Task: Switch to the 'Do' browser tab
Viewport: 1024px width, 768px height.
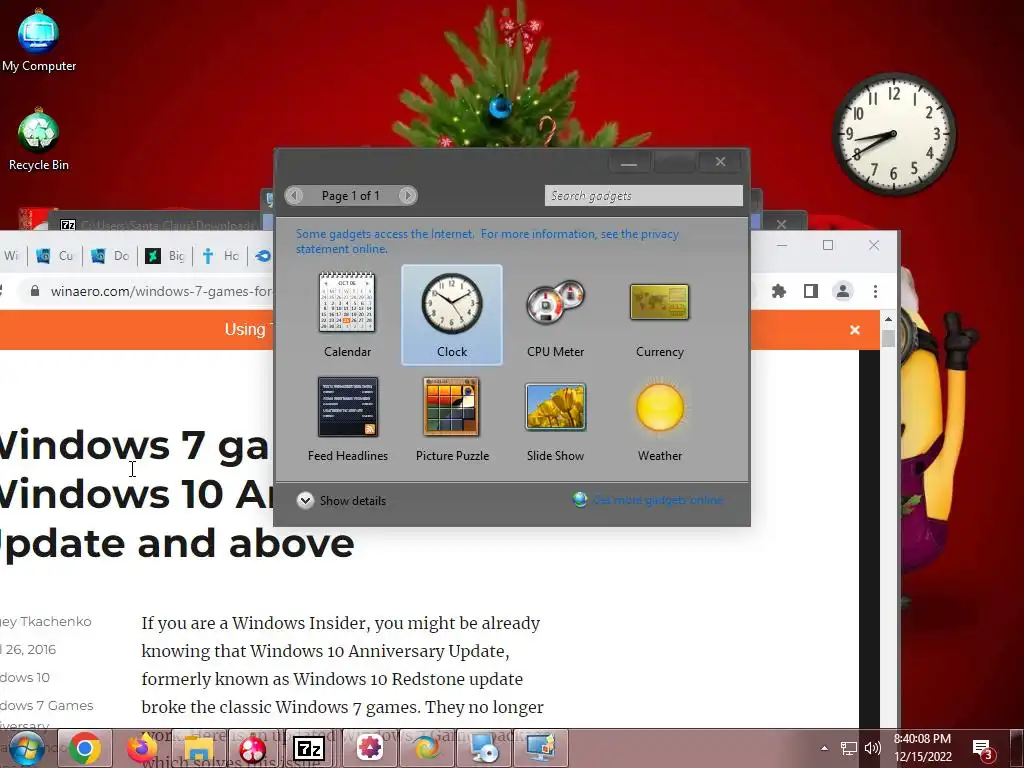Action: pos(110,256)
